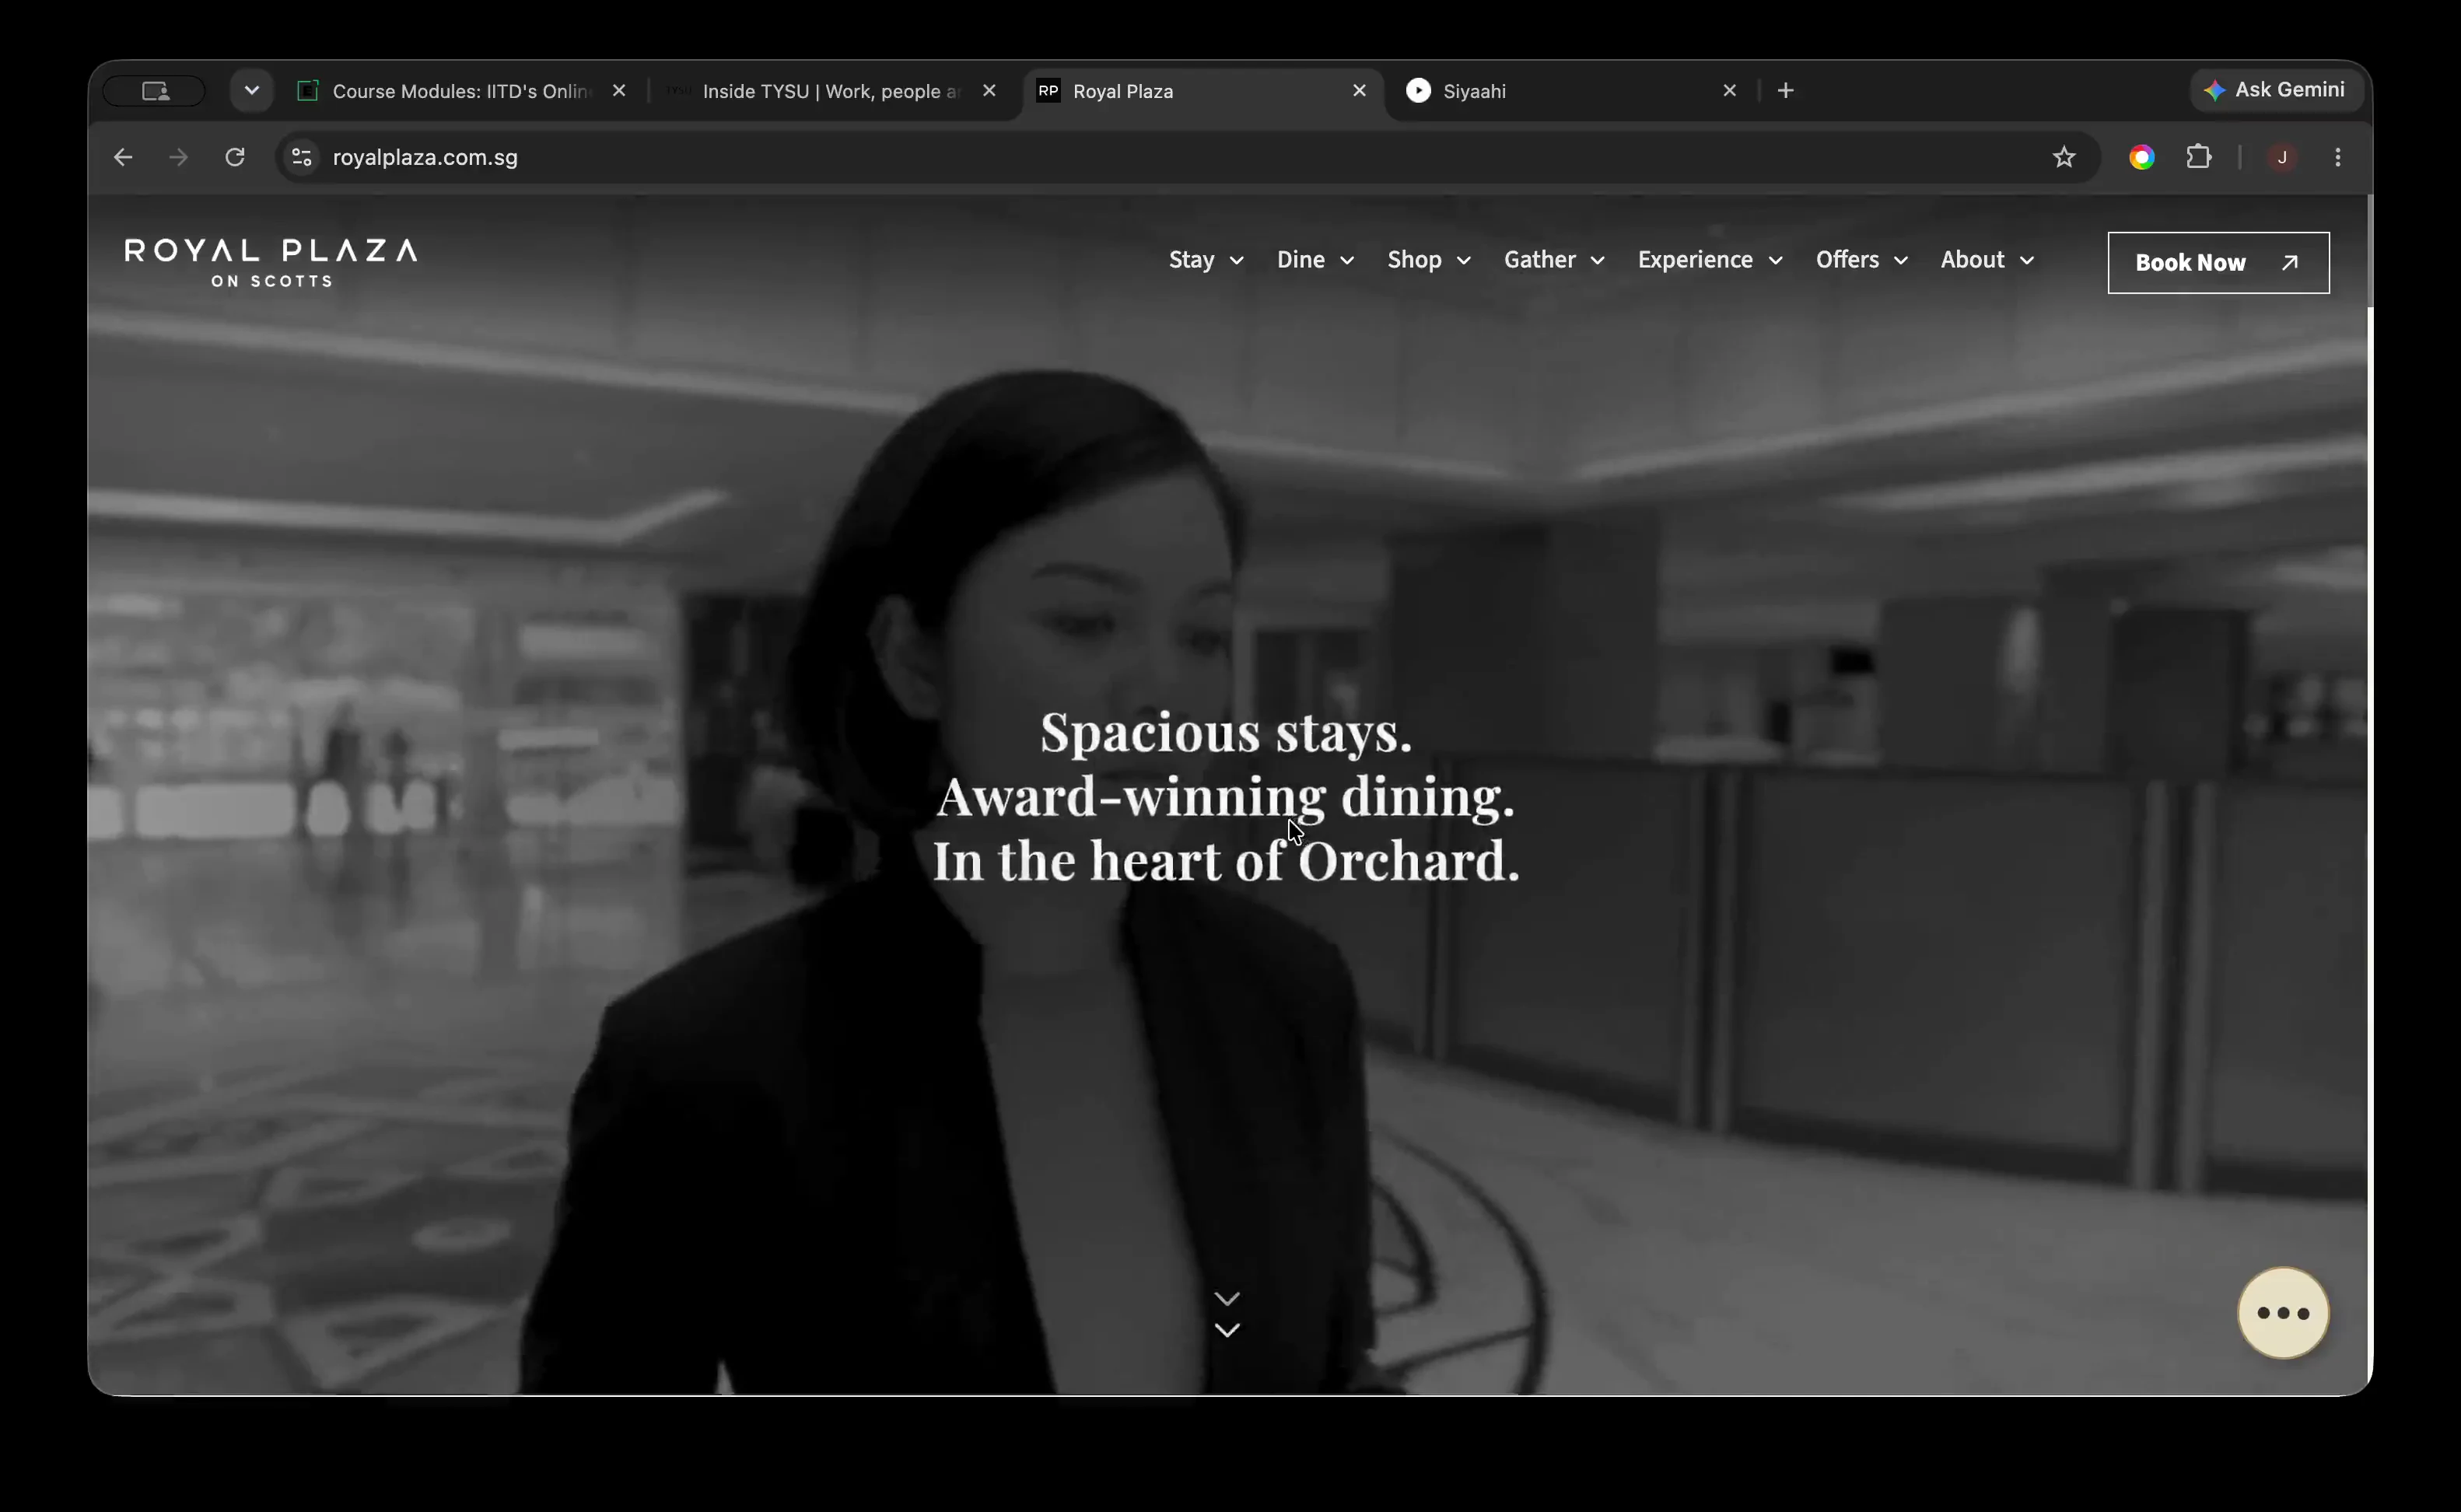The height and width of the screenshot is (1512, 2461).
Task: Open the colorful circle extension icon
Action: 2142,157
